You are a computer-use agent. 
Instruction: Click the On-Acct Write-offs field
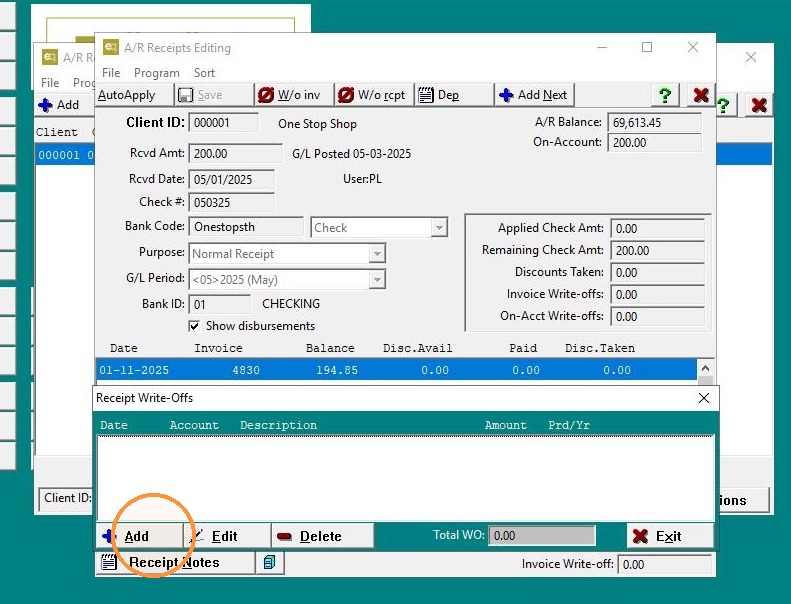(657, 317)
